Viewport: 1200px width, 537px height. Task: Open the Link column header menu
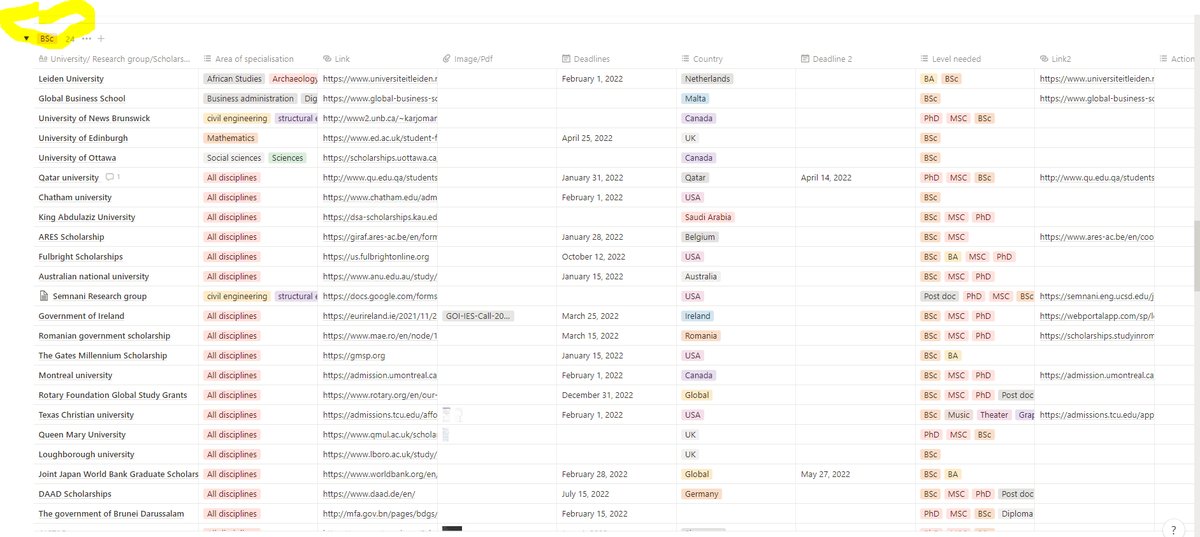coord(336,59)
